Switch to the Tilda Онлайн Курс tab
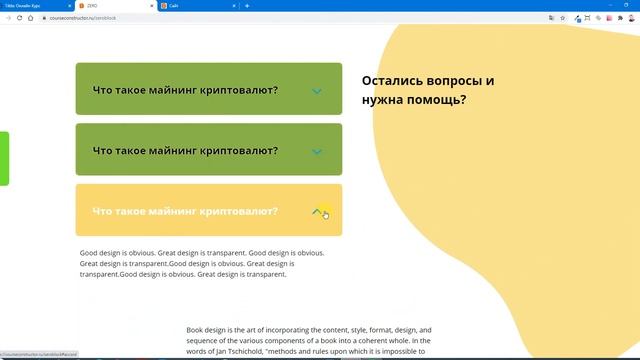The height and width of the screenshot is (360, 640). [36, 6]
